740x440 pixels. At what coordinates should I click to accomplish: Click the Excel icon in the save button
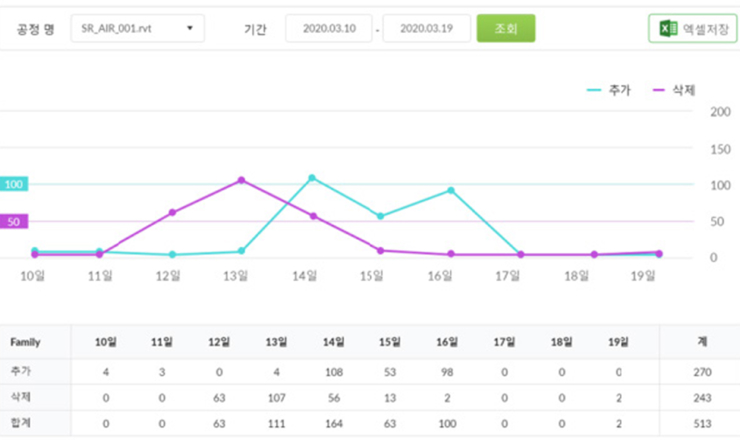pos(669,29)
